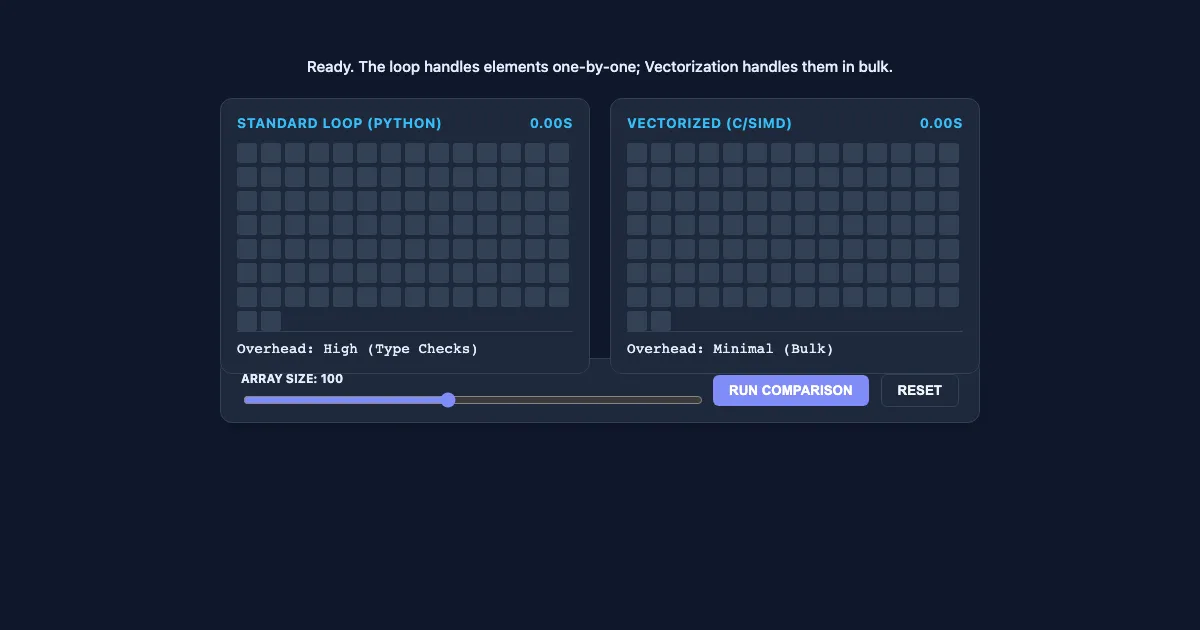Click the Overhead: High (Type Checks) label
Screen dimensions: 1200x630
coord(358,349)
